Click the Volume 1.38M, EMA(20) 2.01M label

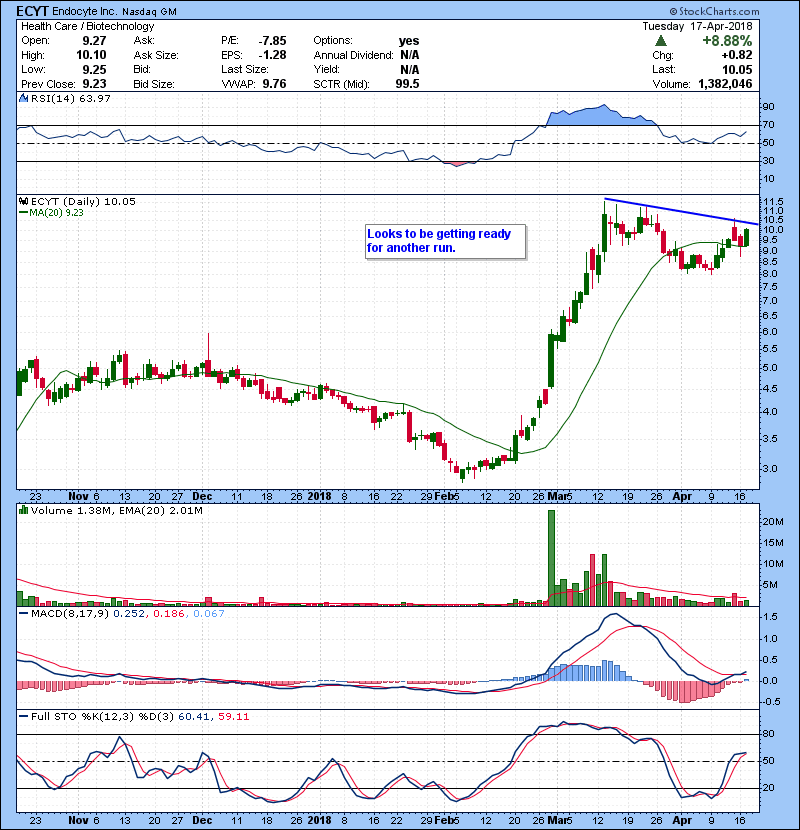[x=116, y=510]
